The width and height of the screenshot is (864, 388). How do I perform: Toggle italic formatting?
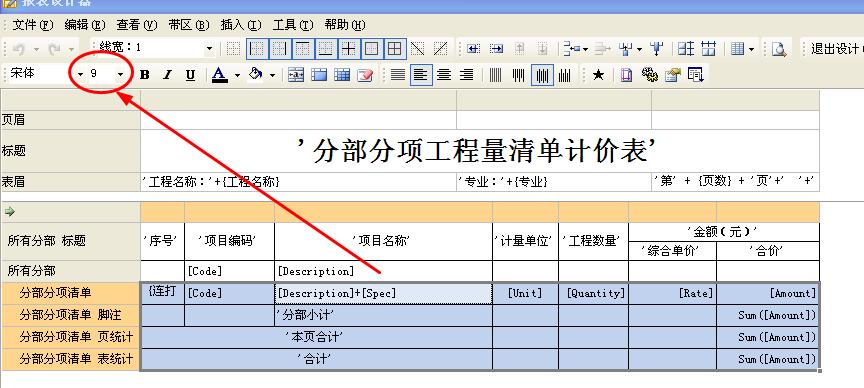pyautogui.click(x=168, y=75)
